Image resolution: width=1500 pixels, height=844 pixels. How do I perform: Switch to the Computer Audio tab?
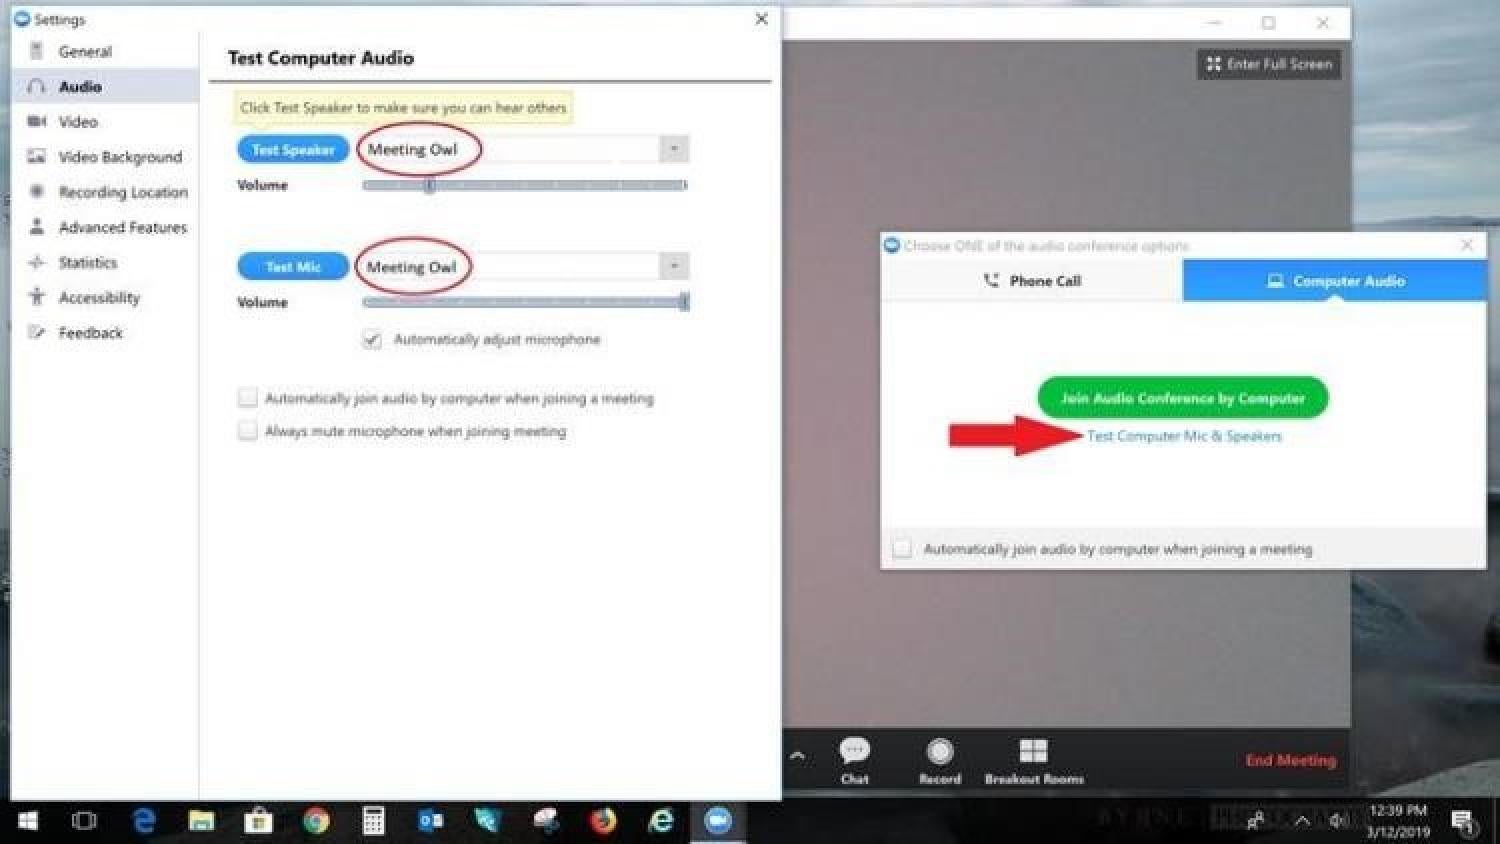click(x=1335, y=281)
